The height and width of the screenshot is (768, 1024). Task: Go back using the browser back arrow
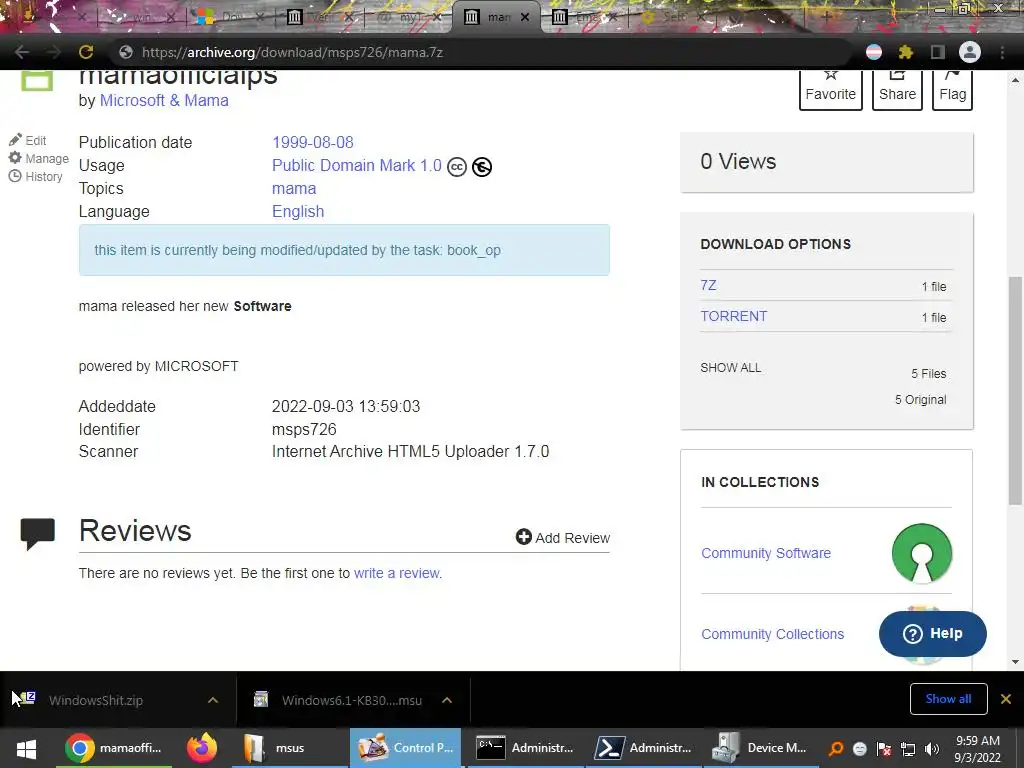pos(22,52)
